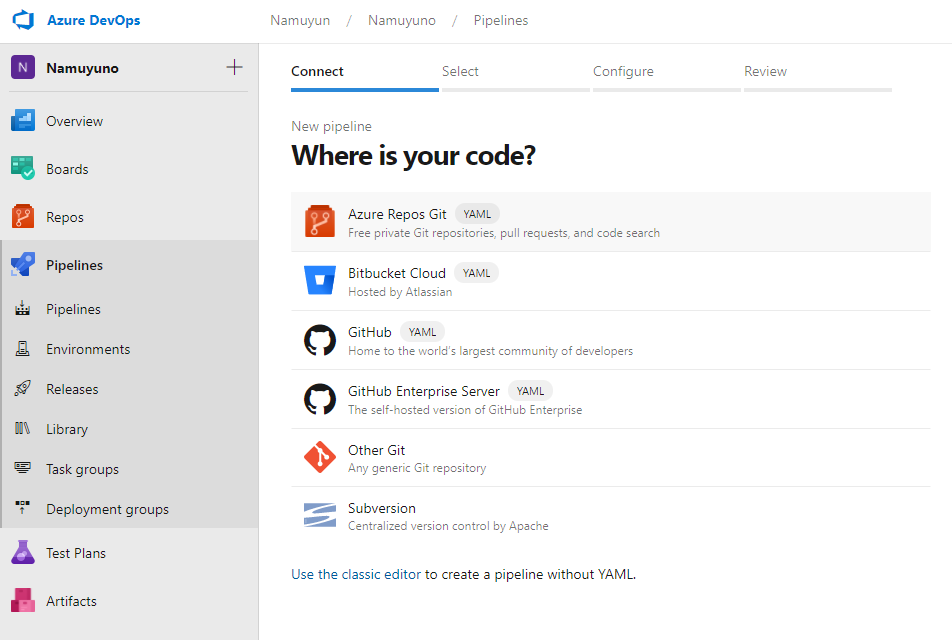Open Task groups in sidebar
This screenshot has width=952, height=640.
pos(82,469)
